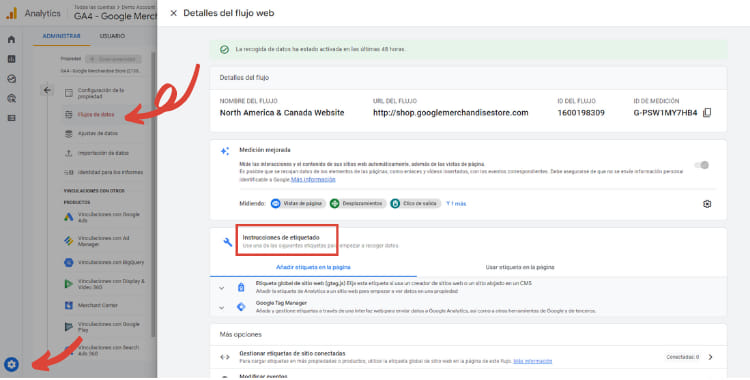Open enhanced measurement settings gear

[x=707, y=204]
